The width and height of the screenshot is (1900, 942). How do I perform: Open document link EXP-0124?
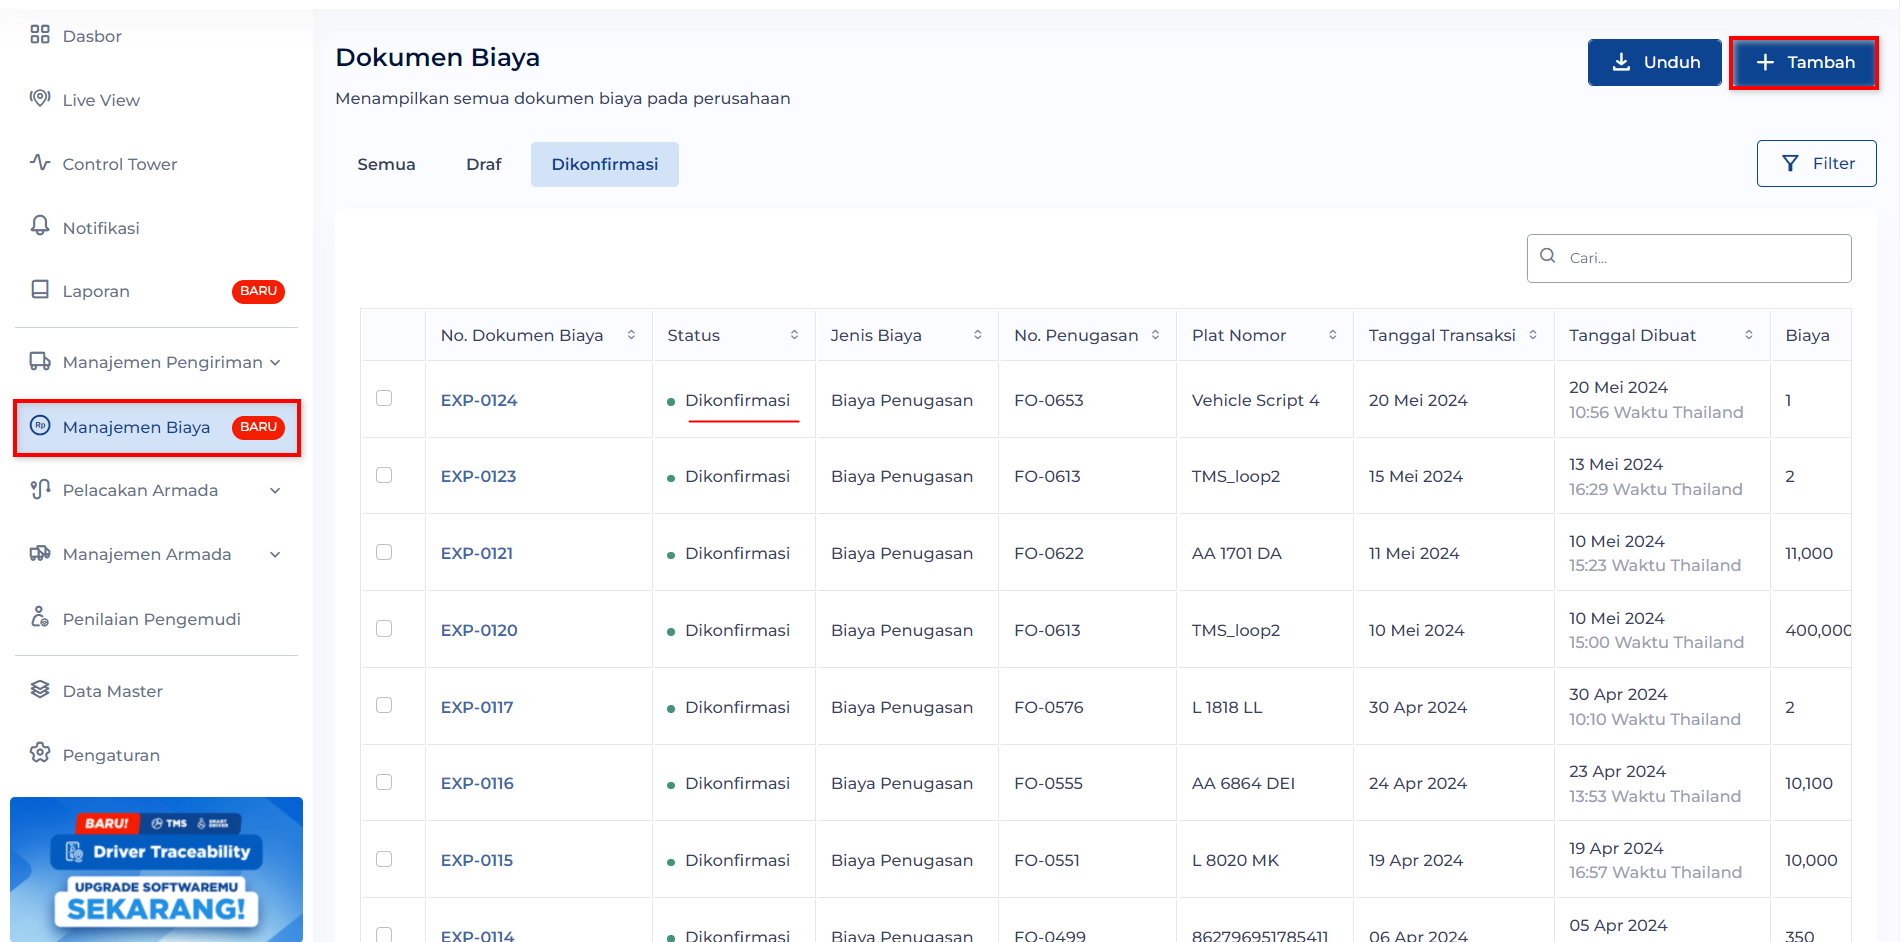(479, 400)
